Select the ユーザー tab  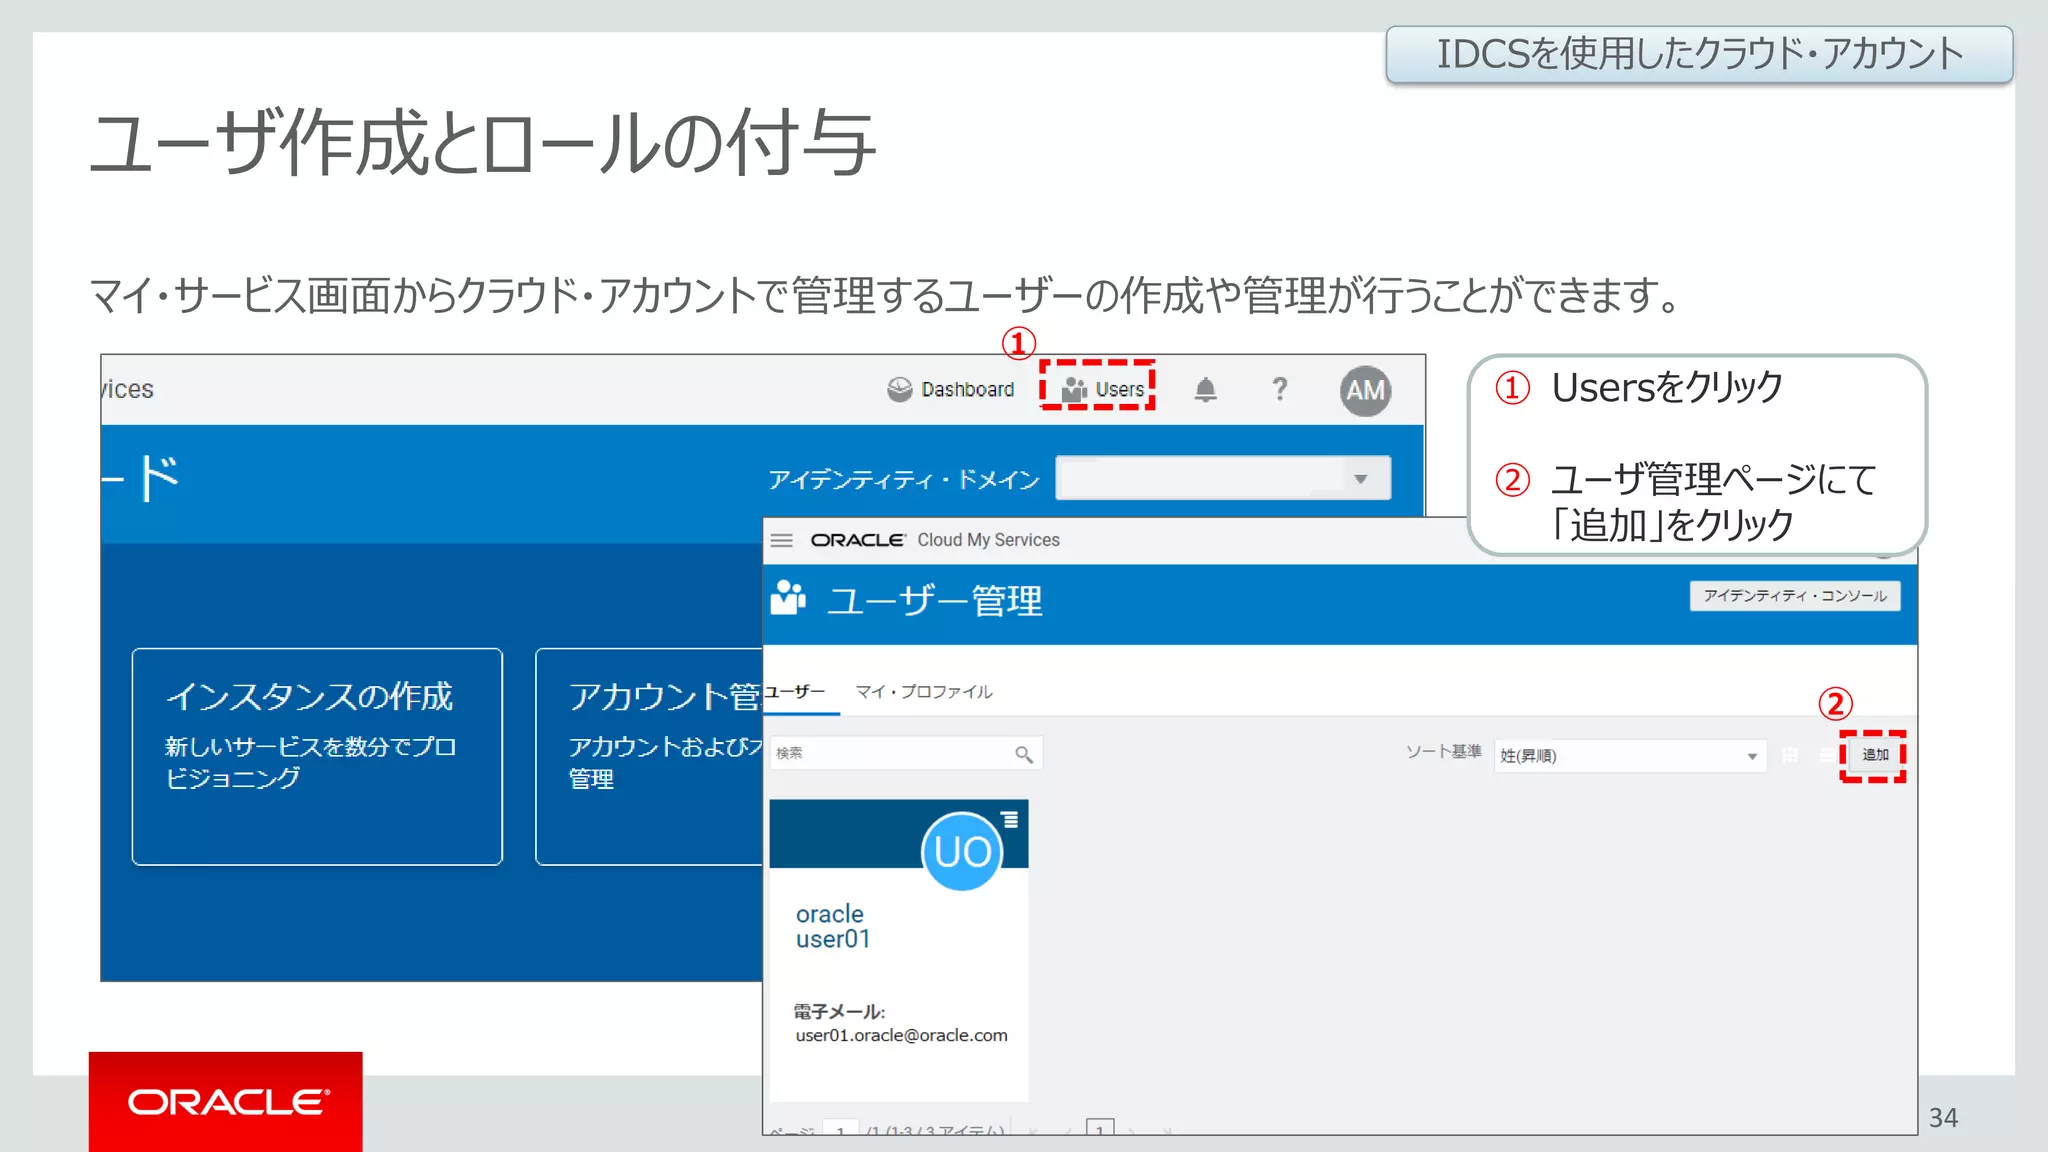tap(797, 692)
